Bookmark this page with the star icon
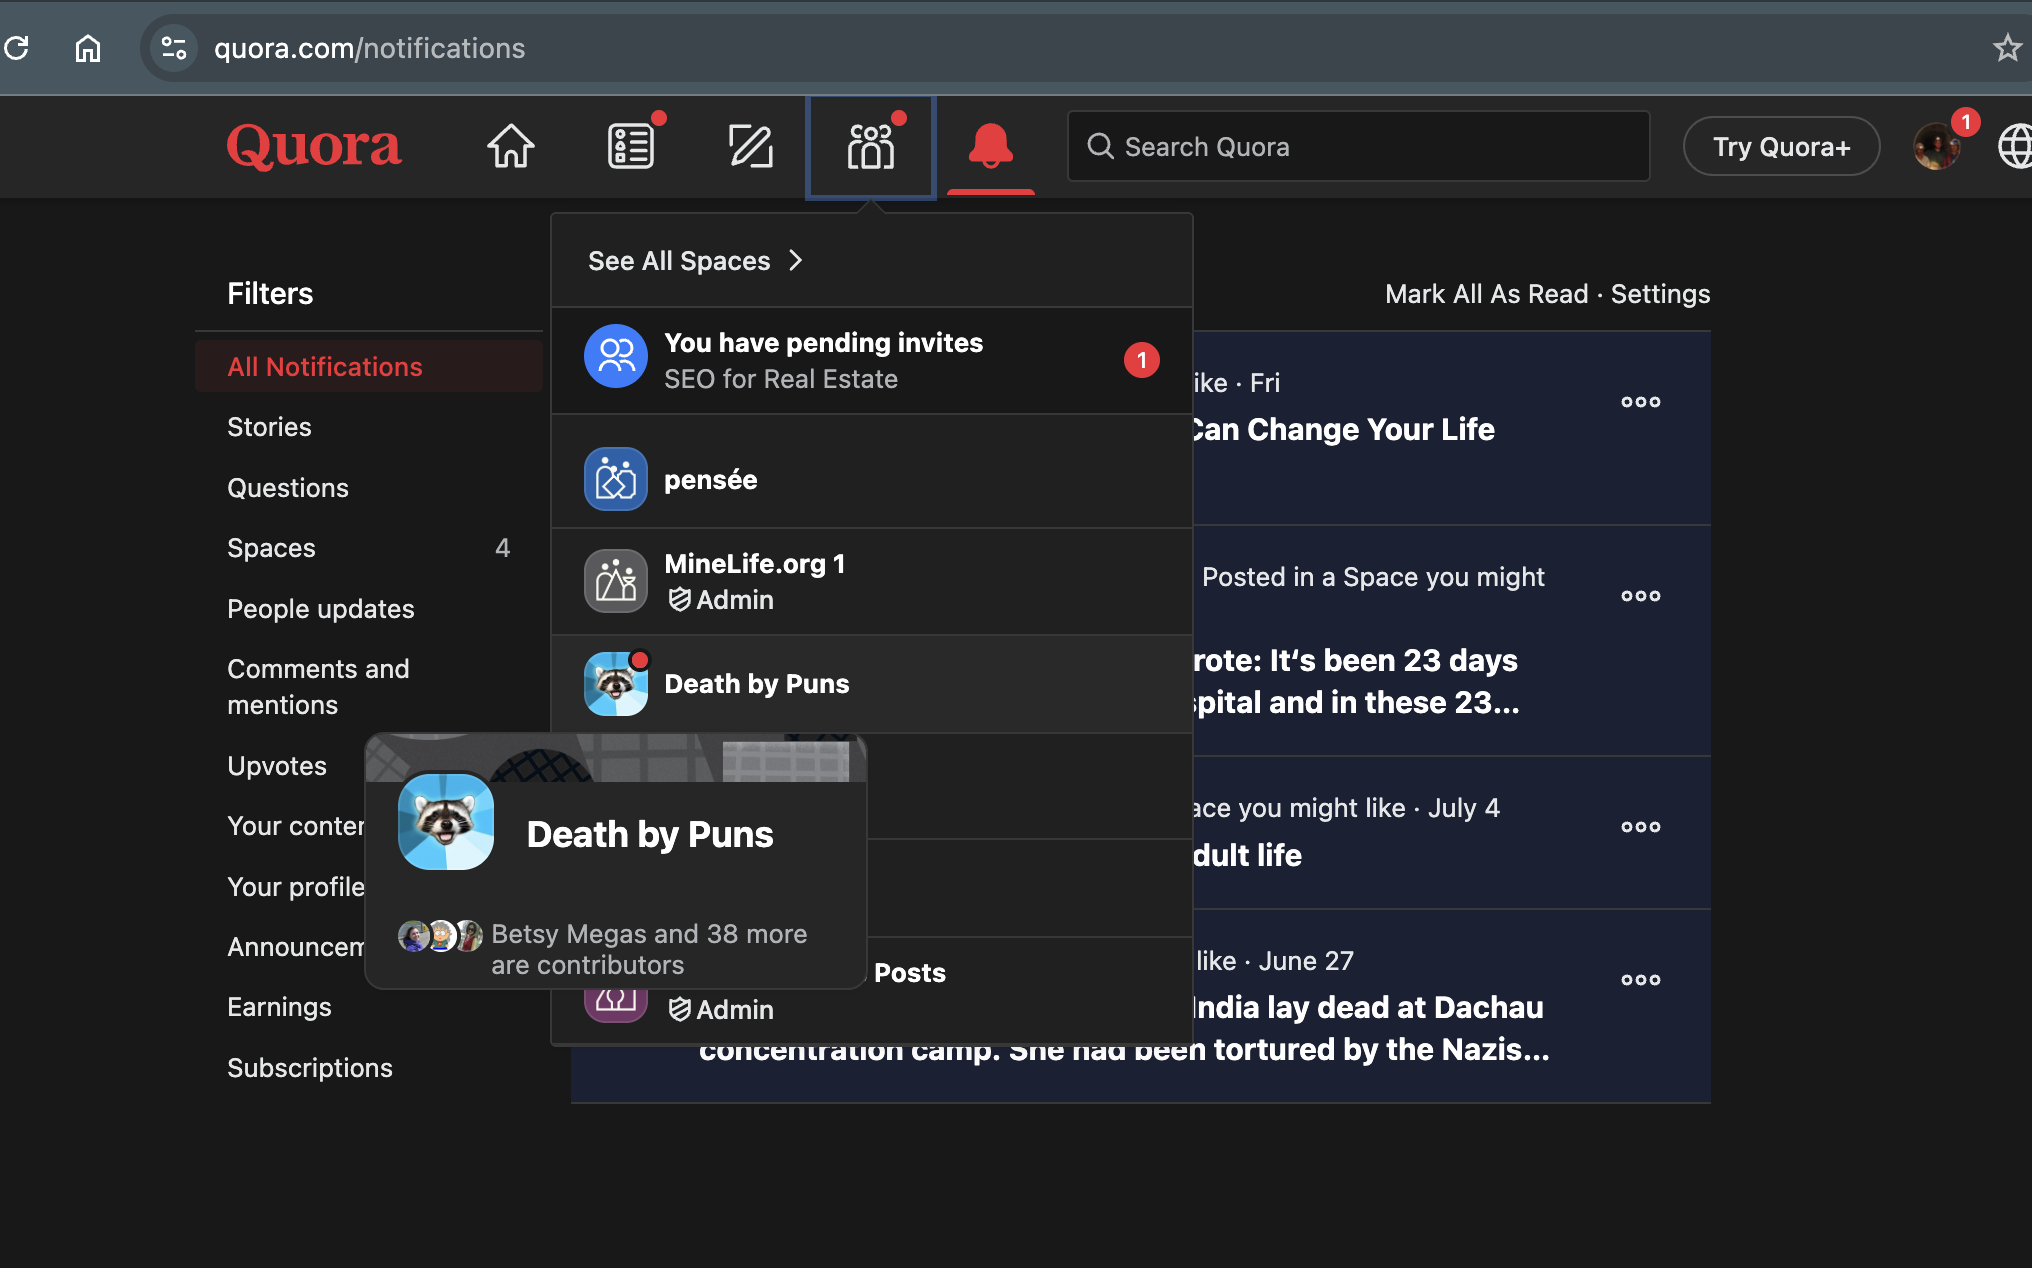 point(2007,48)
